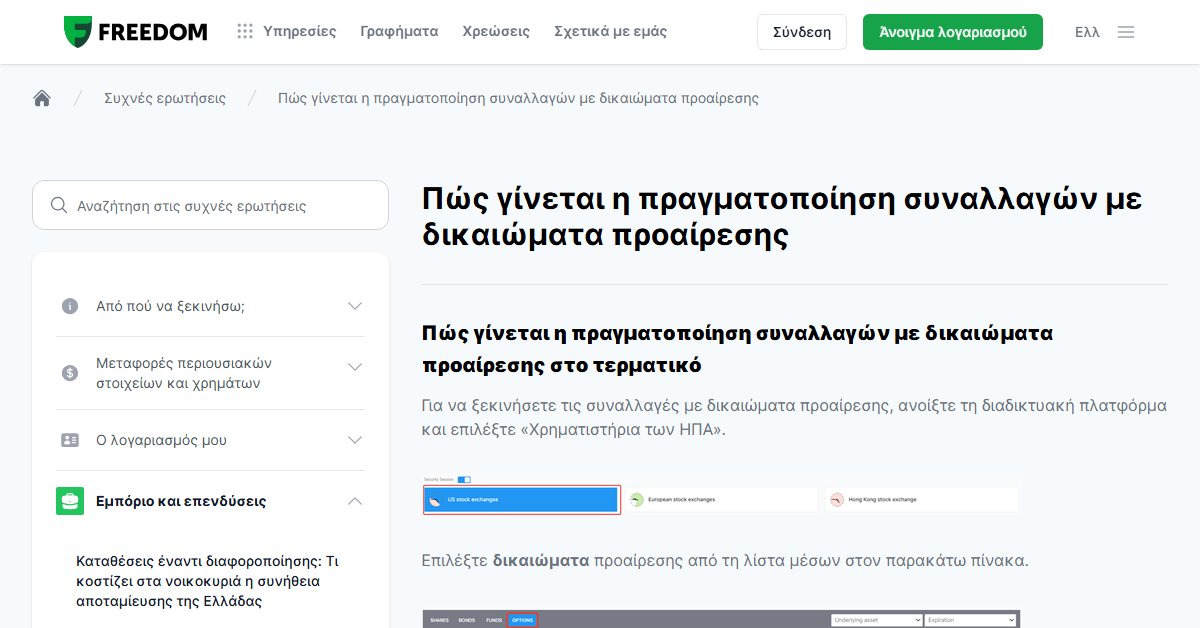Click the US stock exchanges screenshot button
Viewport: 1200px width, 628px height.
(521, 499)
